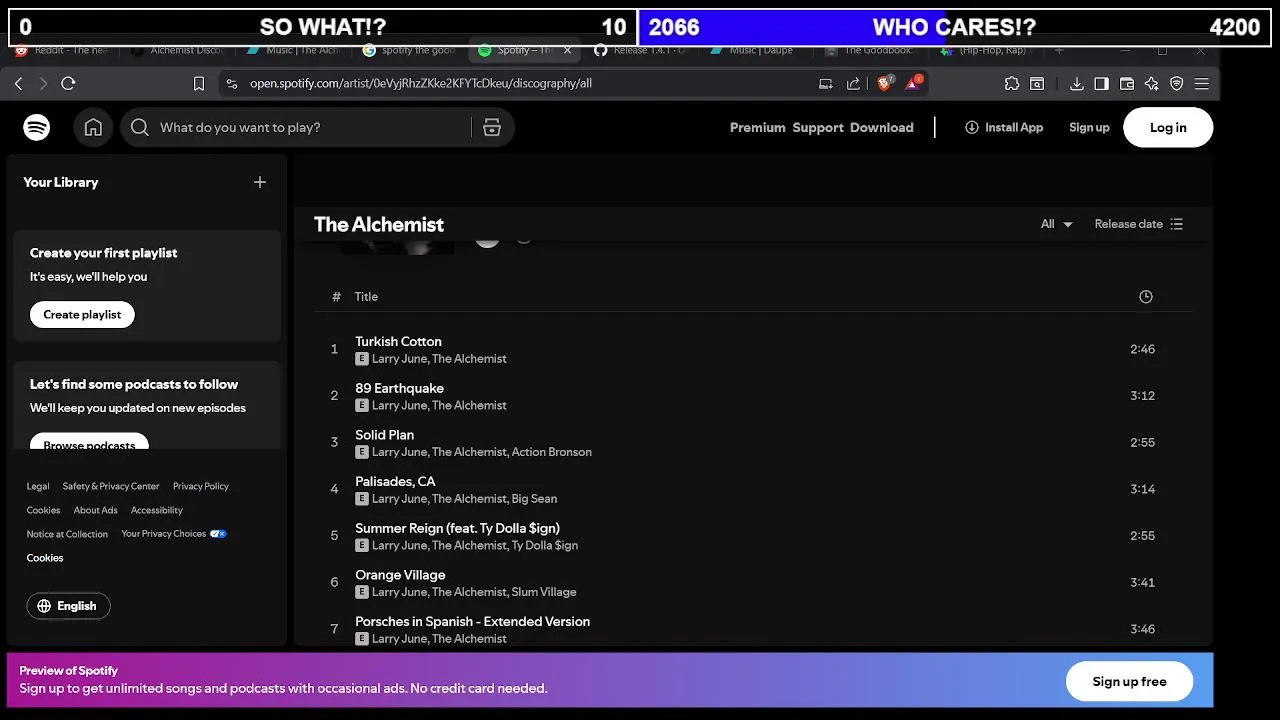Click the browser URL address field
Screen dimensions: 1280x720
(520, 84)
